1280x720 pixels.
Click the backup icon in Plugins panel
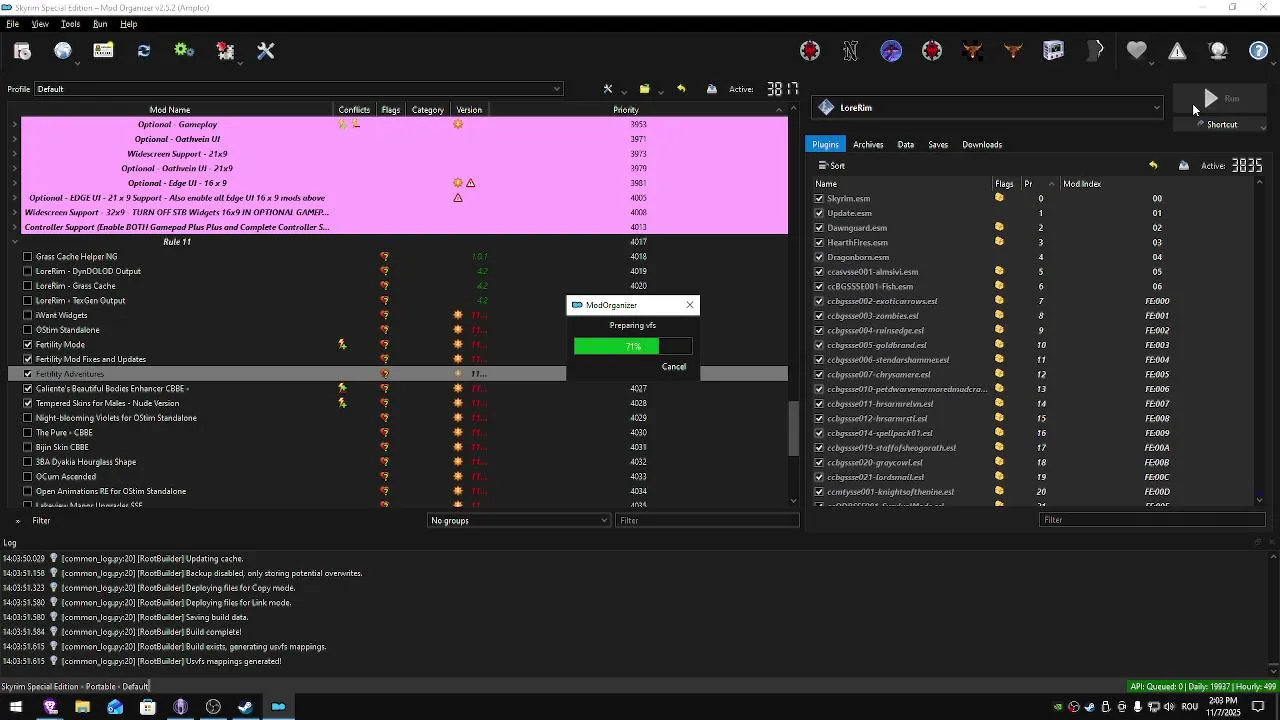1184,166
